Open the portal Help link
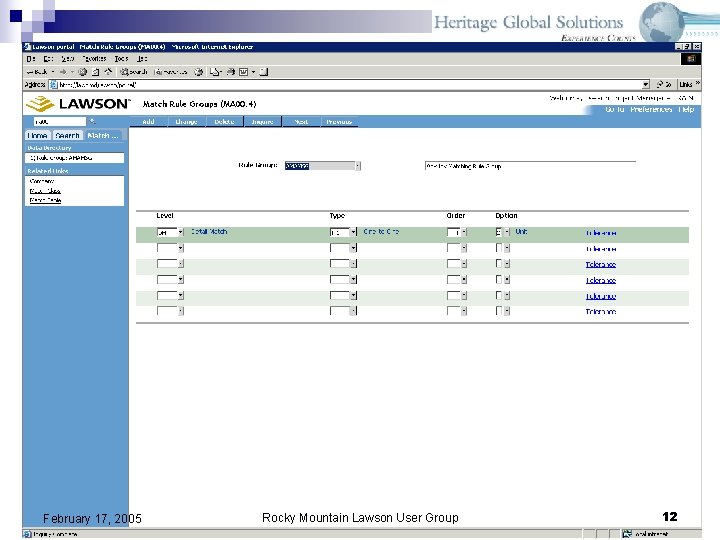The image size is (720, 540). tap(686, 109)
